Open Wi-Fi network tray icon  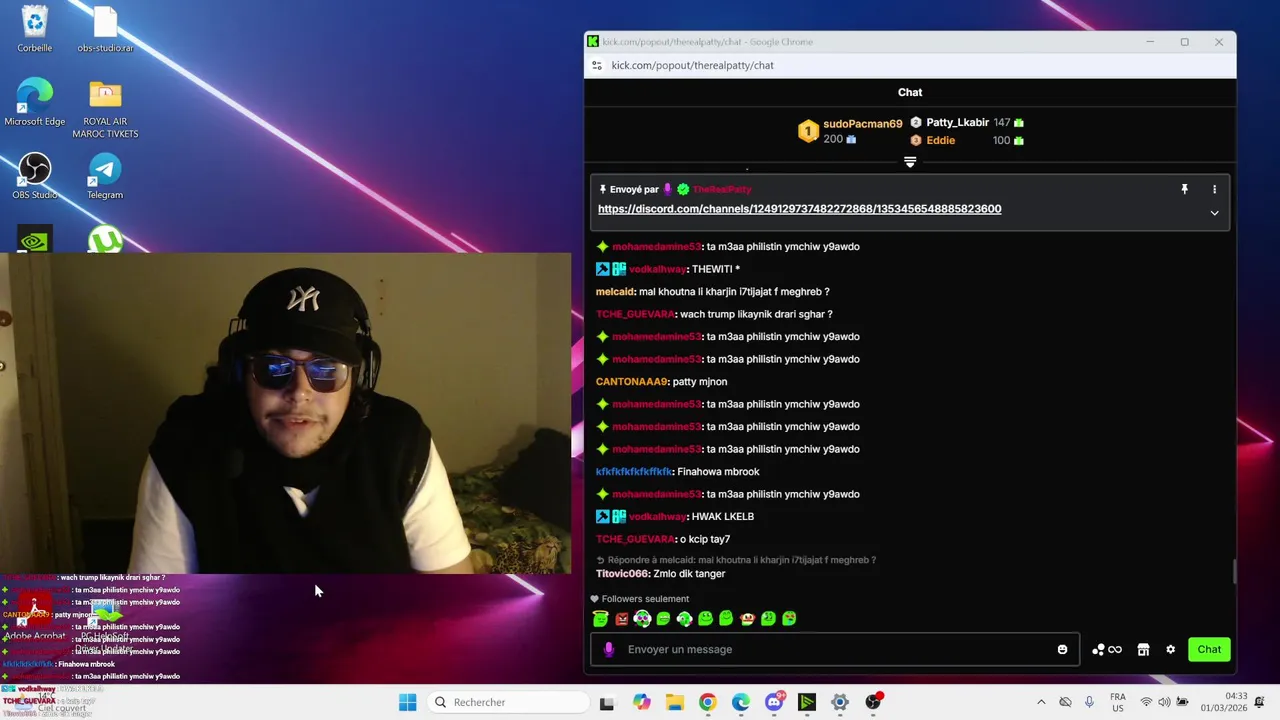point(1146,702)
